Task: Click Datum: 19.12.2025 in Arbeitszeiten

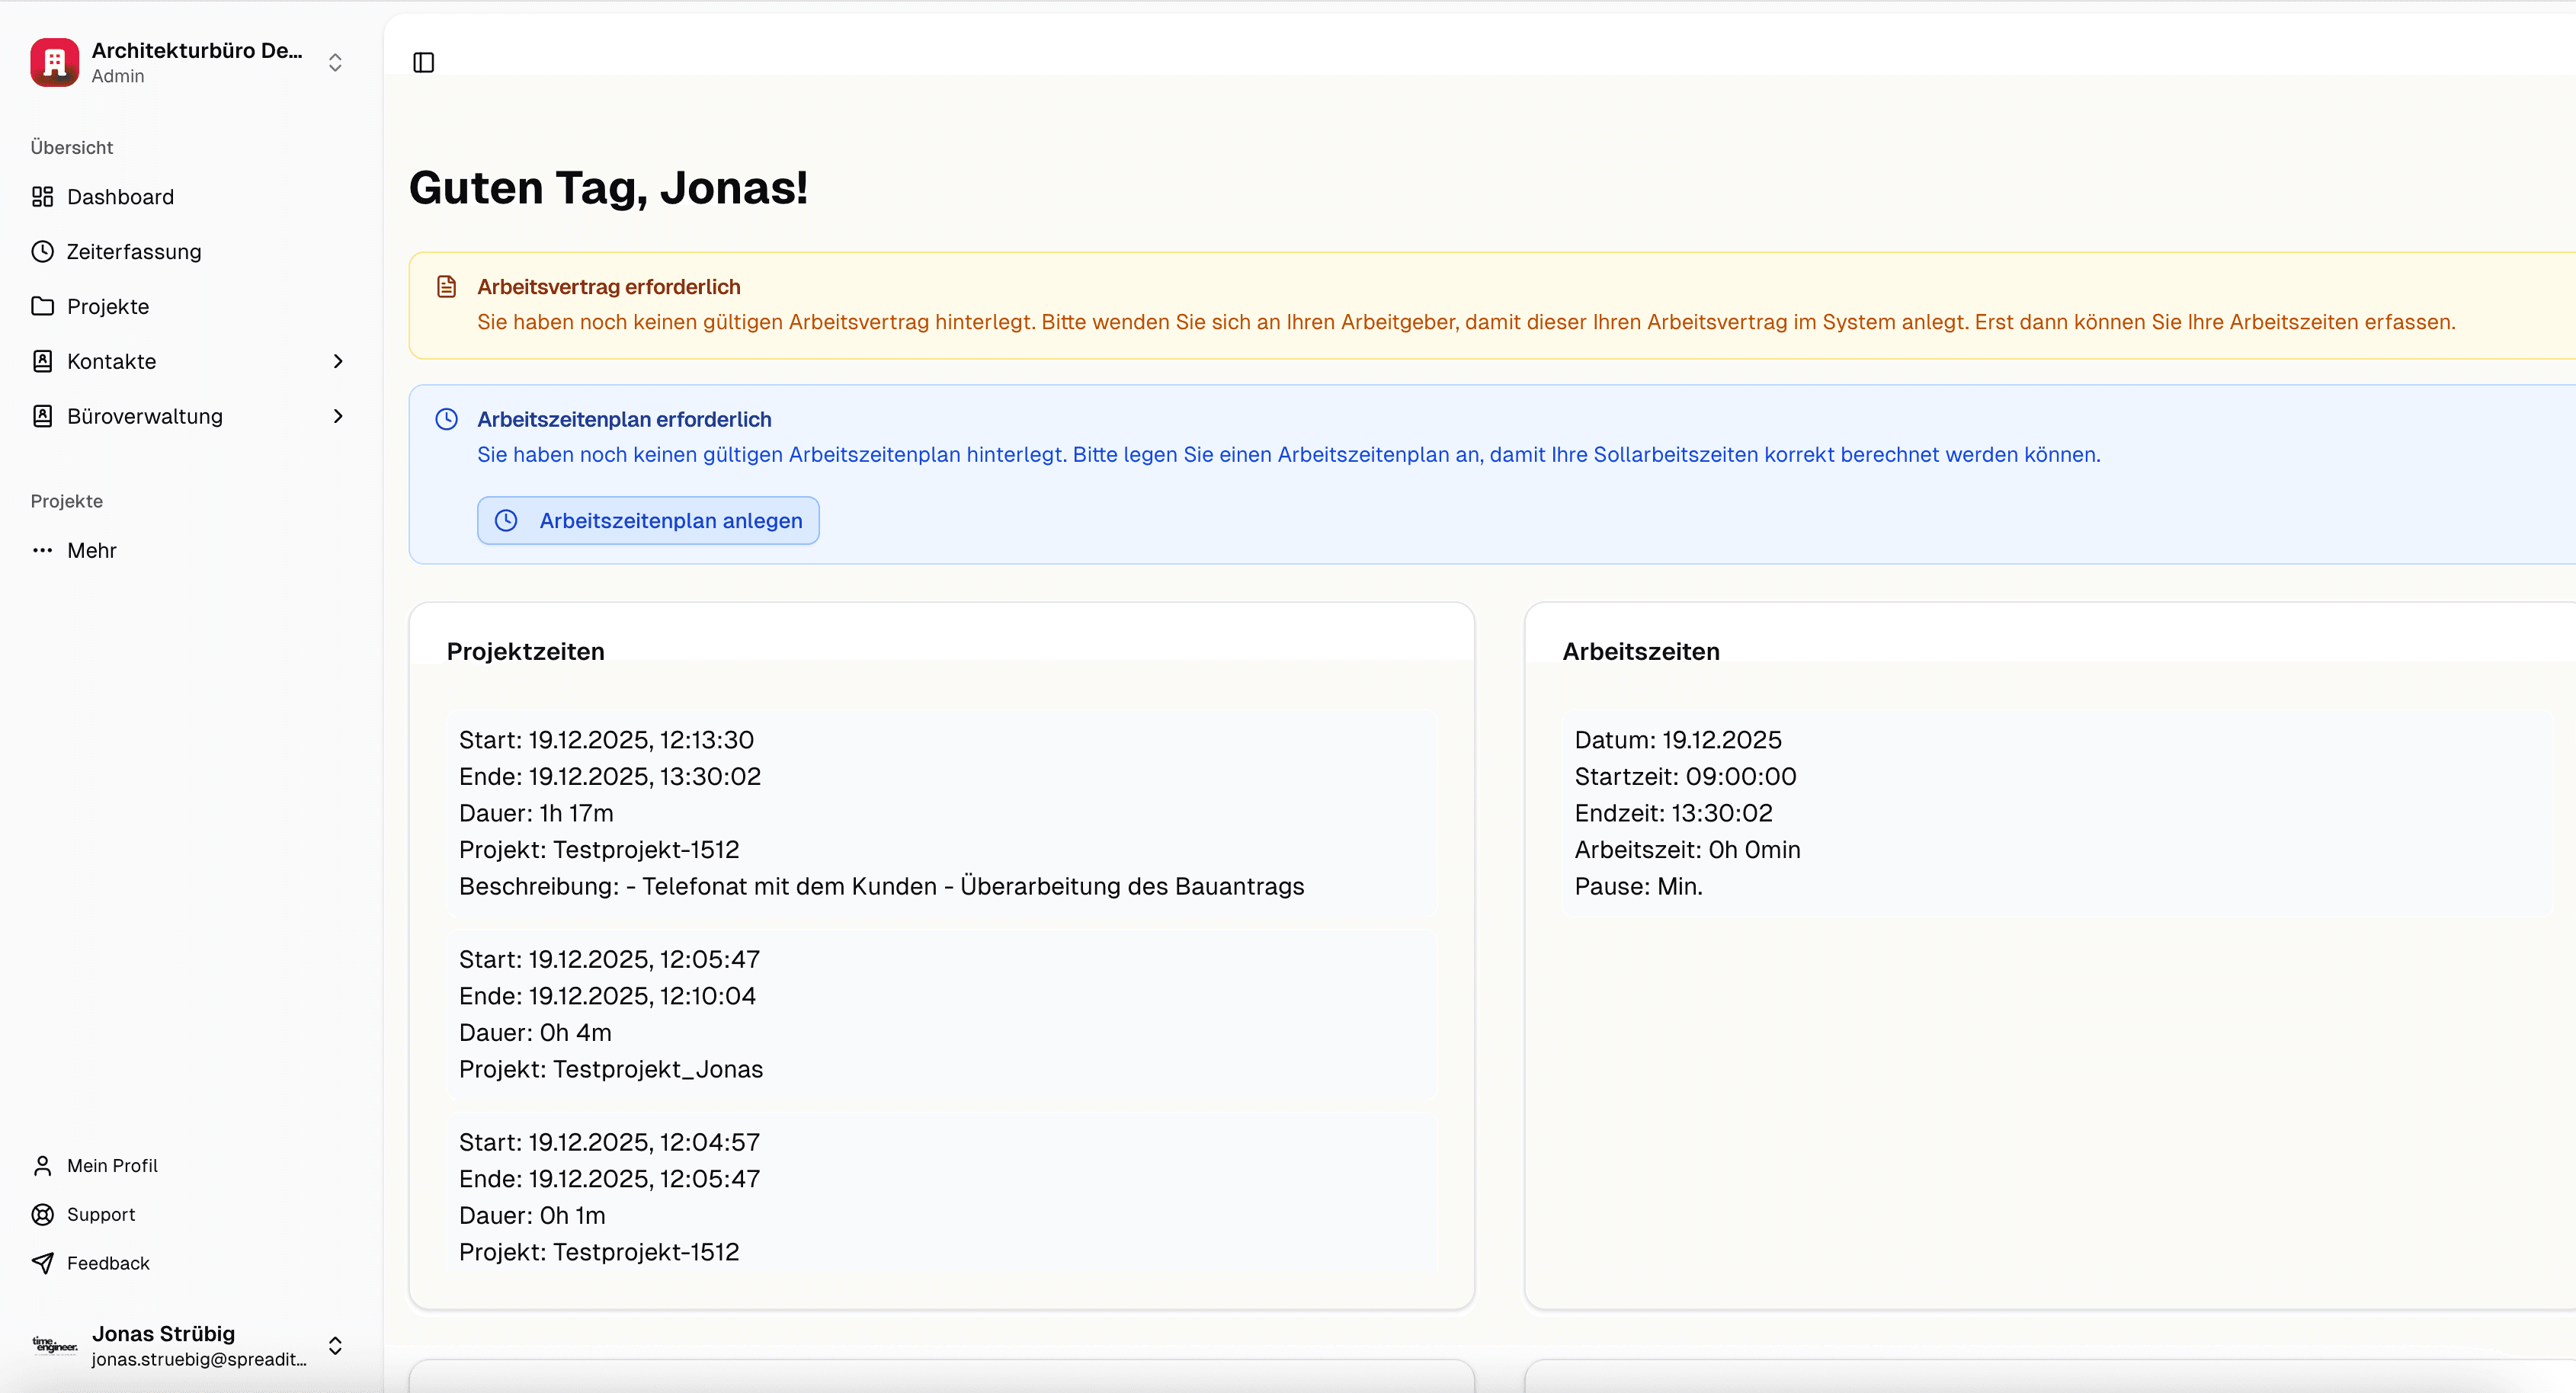Action: [x=1678, y=740]
